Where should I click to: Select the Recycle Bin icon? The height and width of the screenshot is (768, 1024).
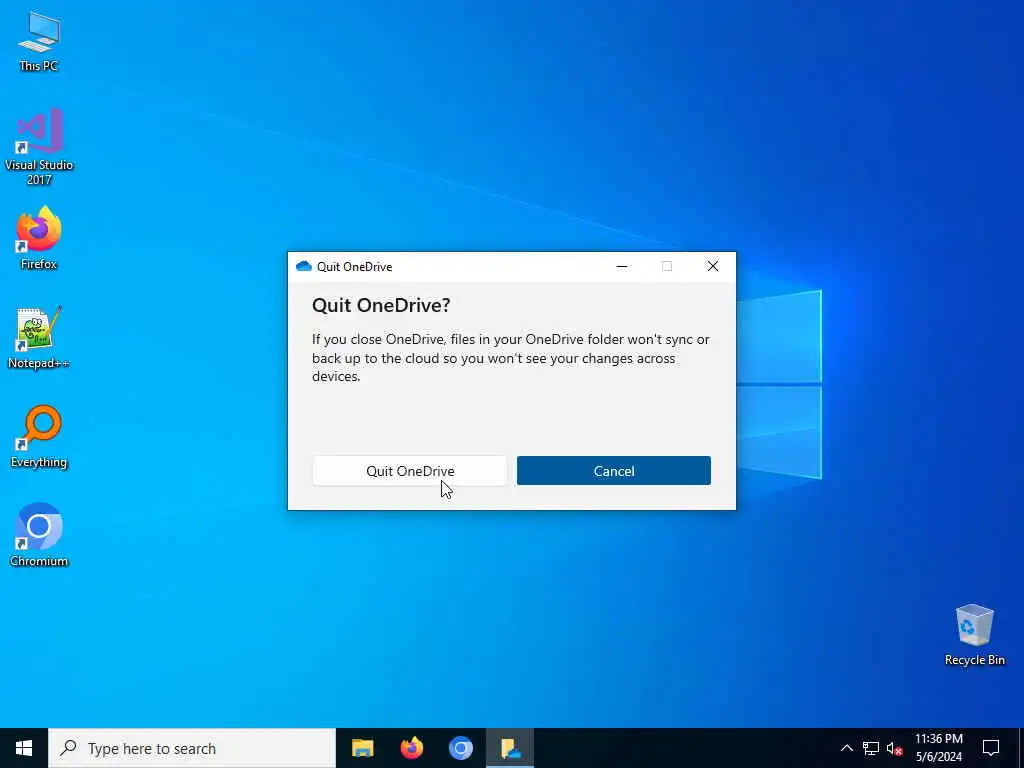tap(974, 635)
